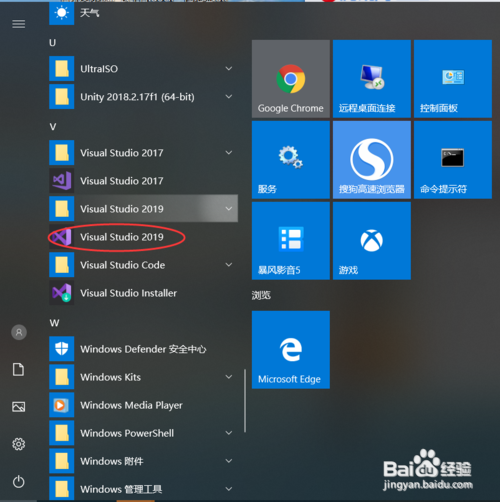Expand Visual Studio 2019 folder chevron

coord(229,209)
